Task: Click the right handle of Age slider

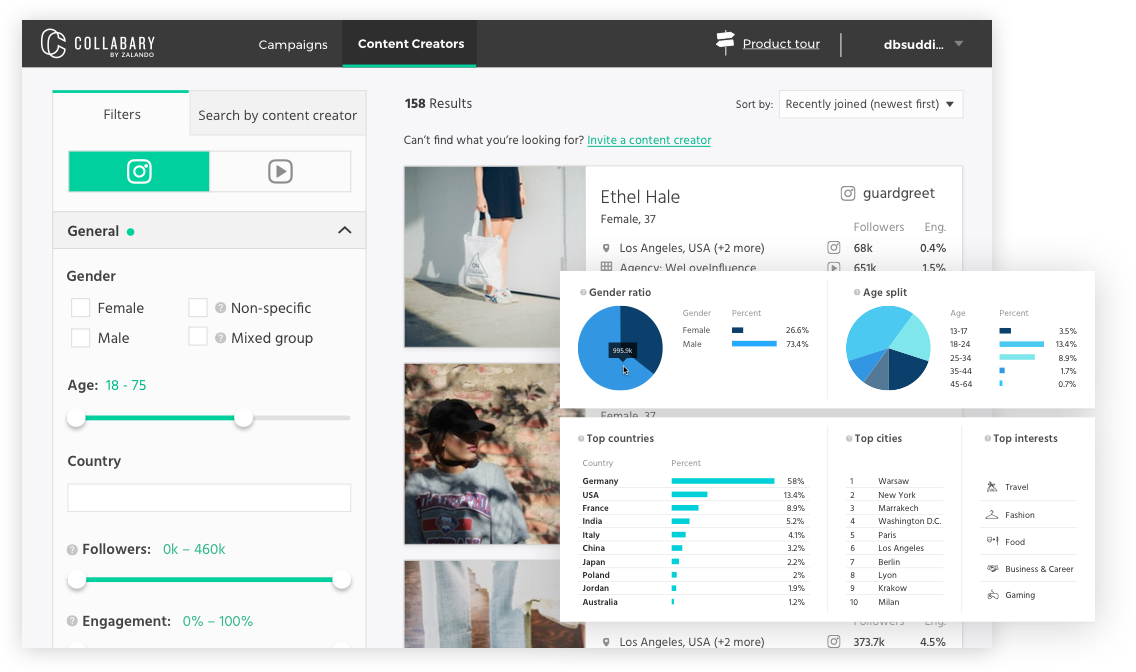Action: pos(243,418)
